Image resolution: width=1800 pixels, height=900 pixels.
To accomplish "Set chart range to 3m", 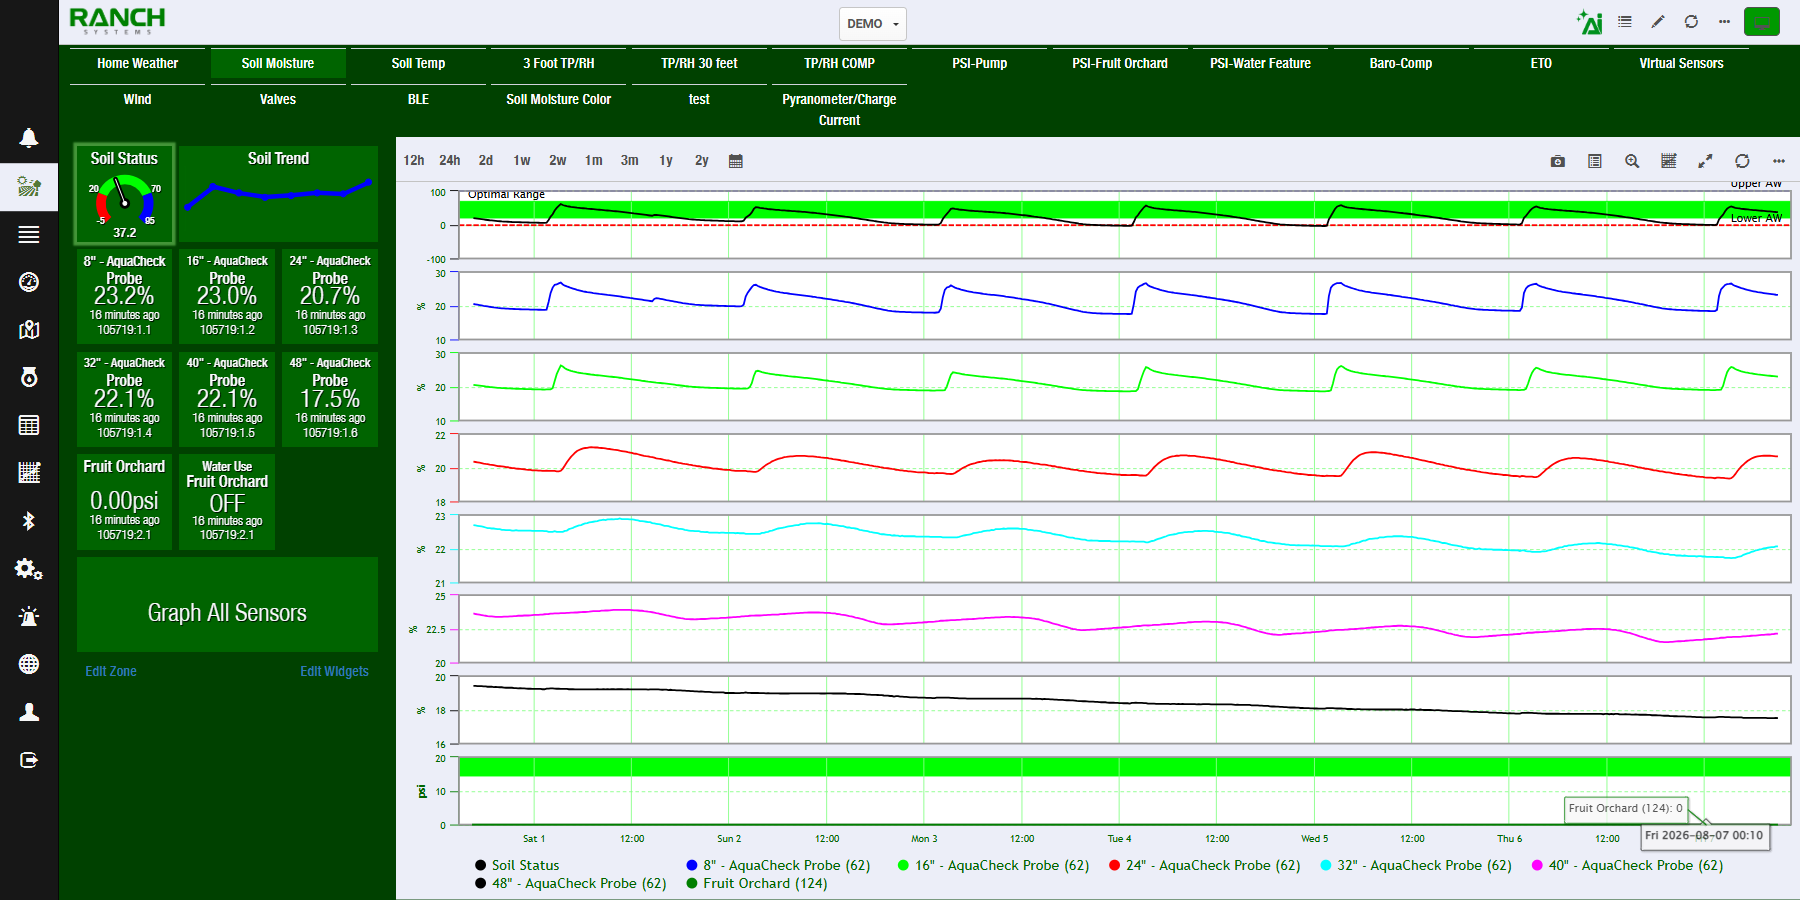I will point(630,161).
